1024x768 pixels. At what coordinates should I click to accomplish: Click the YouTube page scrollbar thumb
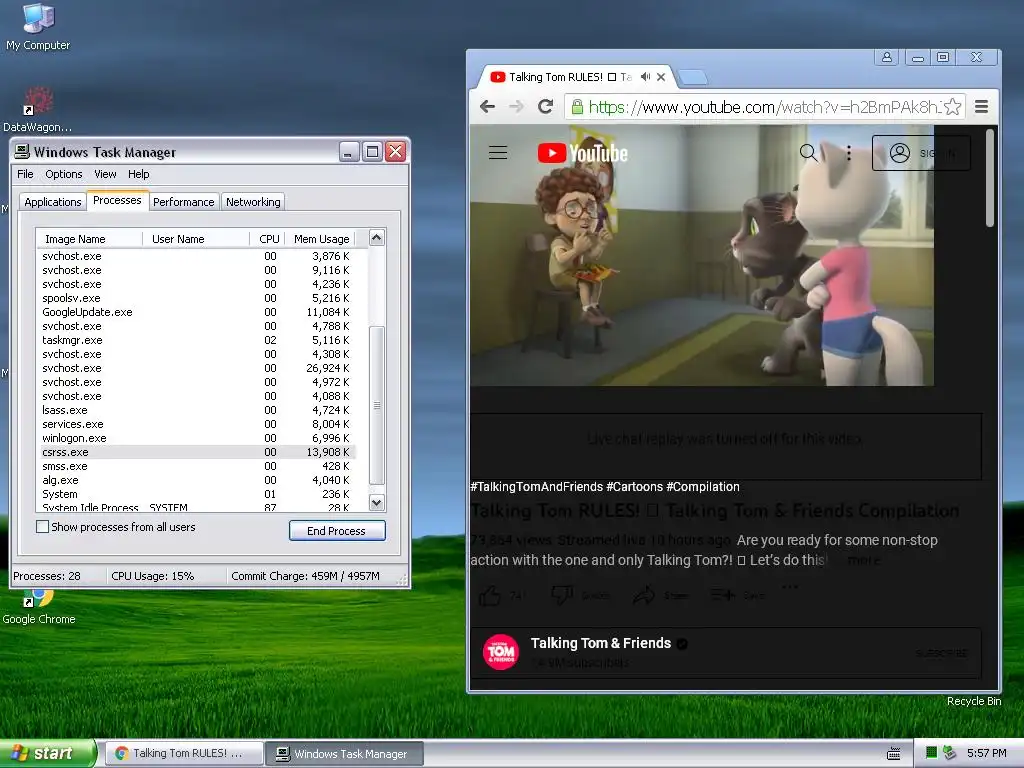point(989,178)
